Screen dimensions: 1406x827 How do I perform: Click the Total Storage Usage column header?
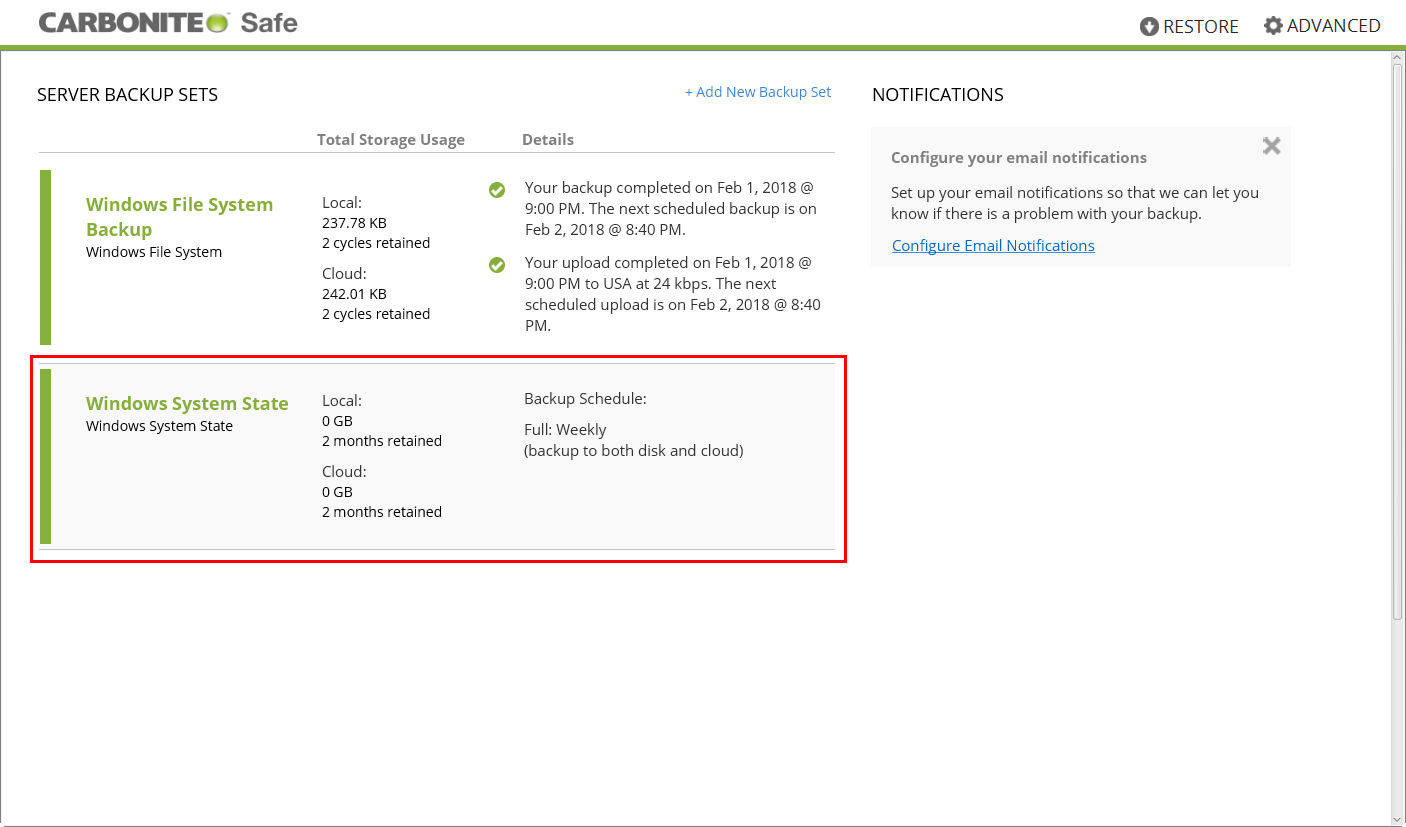point(390,140)
